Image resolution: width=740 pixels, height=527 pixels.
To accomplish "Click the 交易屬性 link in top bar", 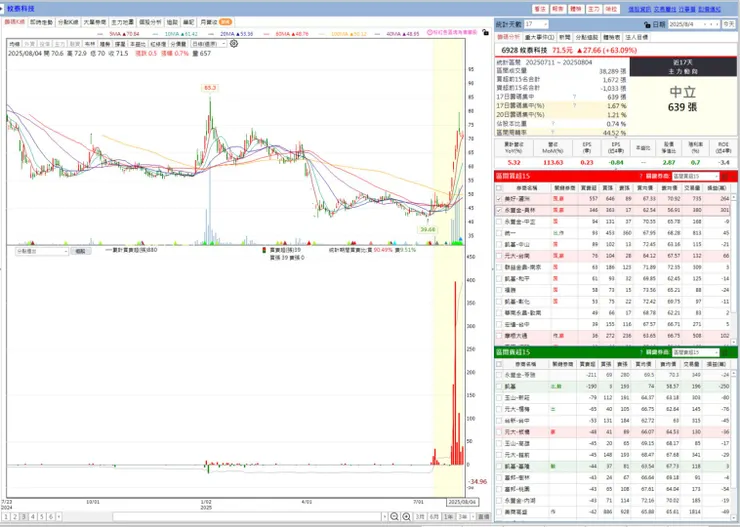I will (x=664, y=9).
